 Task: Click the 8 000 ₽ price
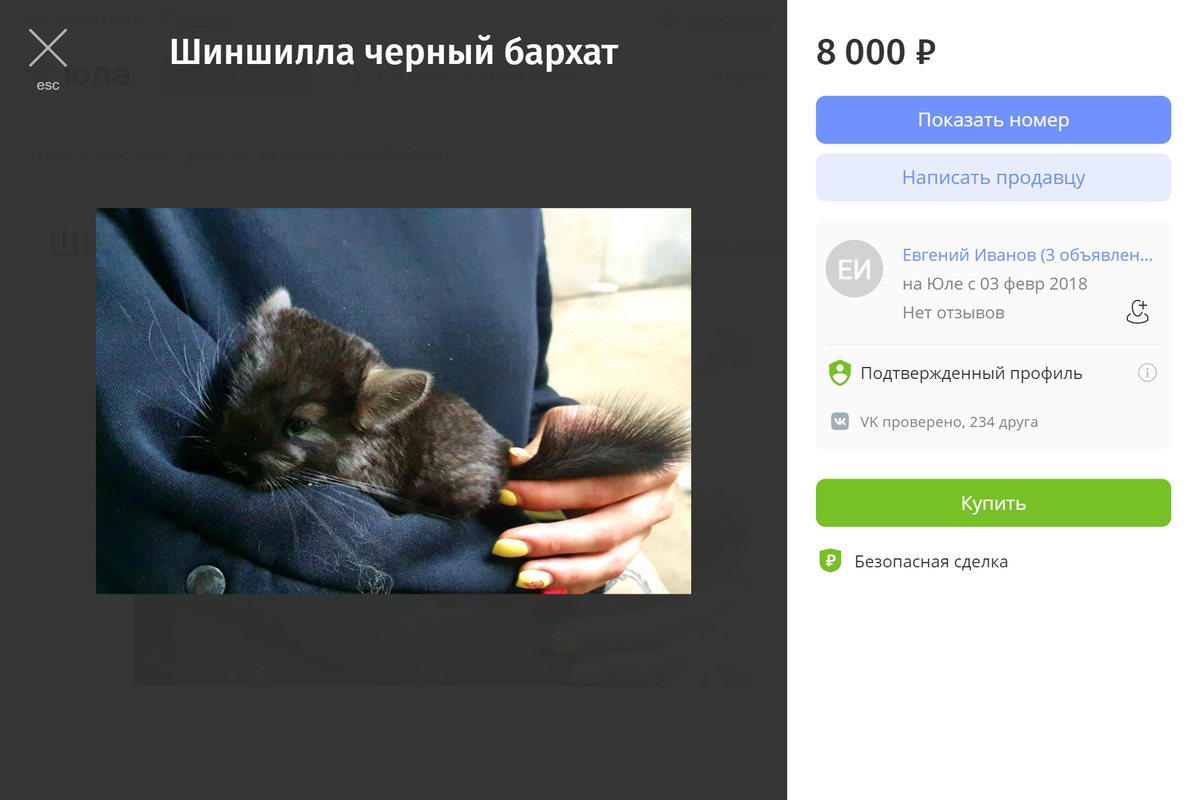(876, 52)
